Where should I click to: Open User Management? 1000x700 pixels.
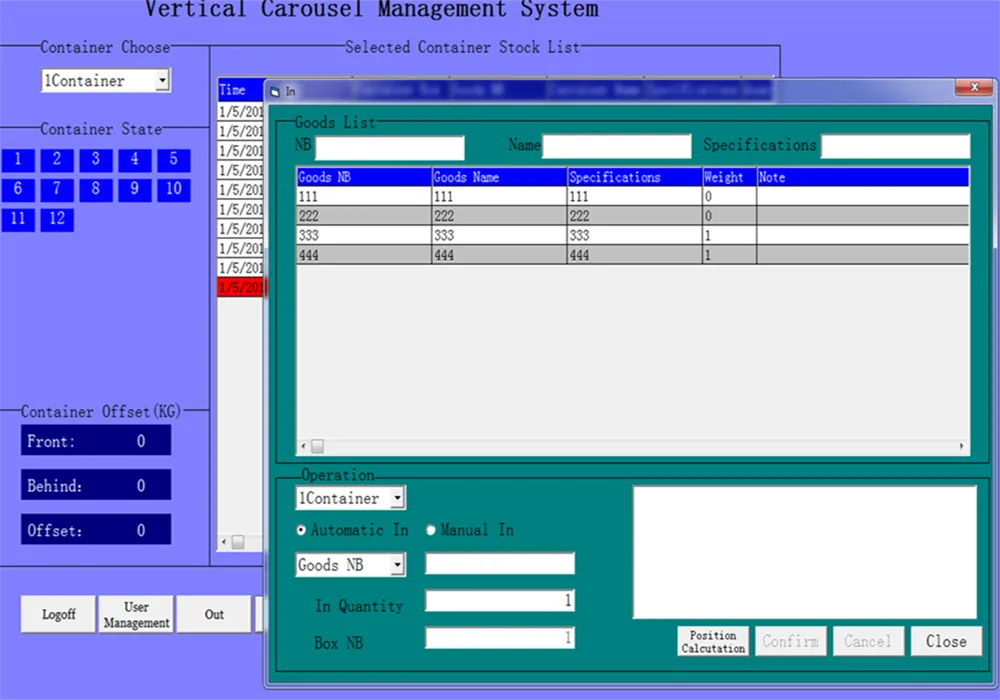pos(136,614)
